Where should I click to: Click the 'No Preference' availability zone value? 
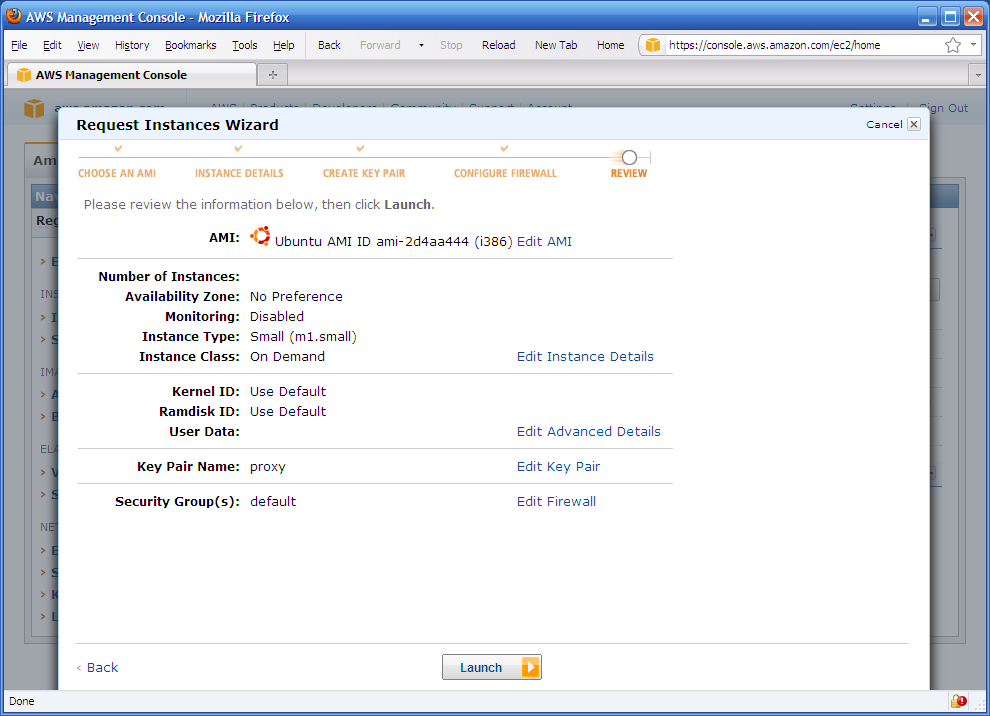[296, 297]
